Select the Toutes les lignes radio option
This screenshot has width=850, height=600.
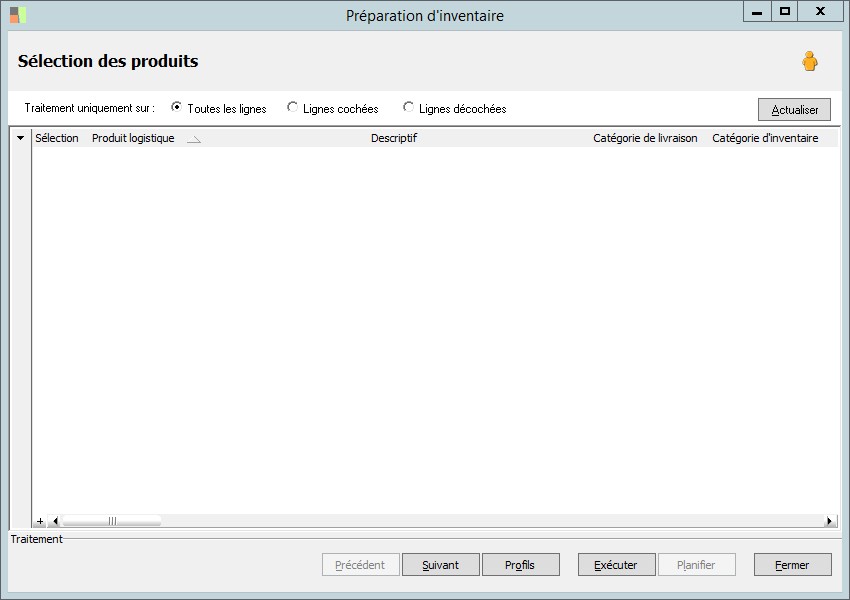click(218, 108)
